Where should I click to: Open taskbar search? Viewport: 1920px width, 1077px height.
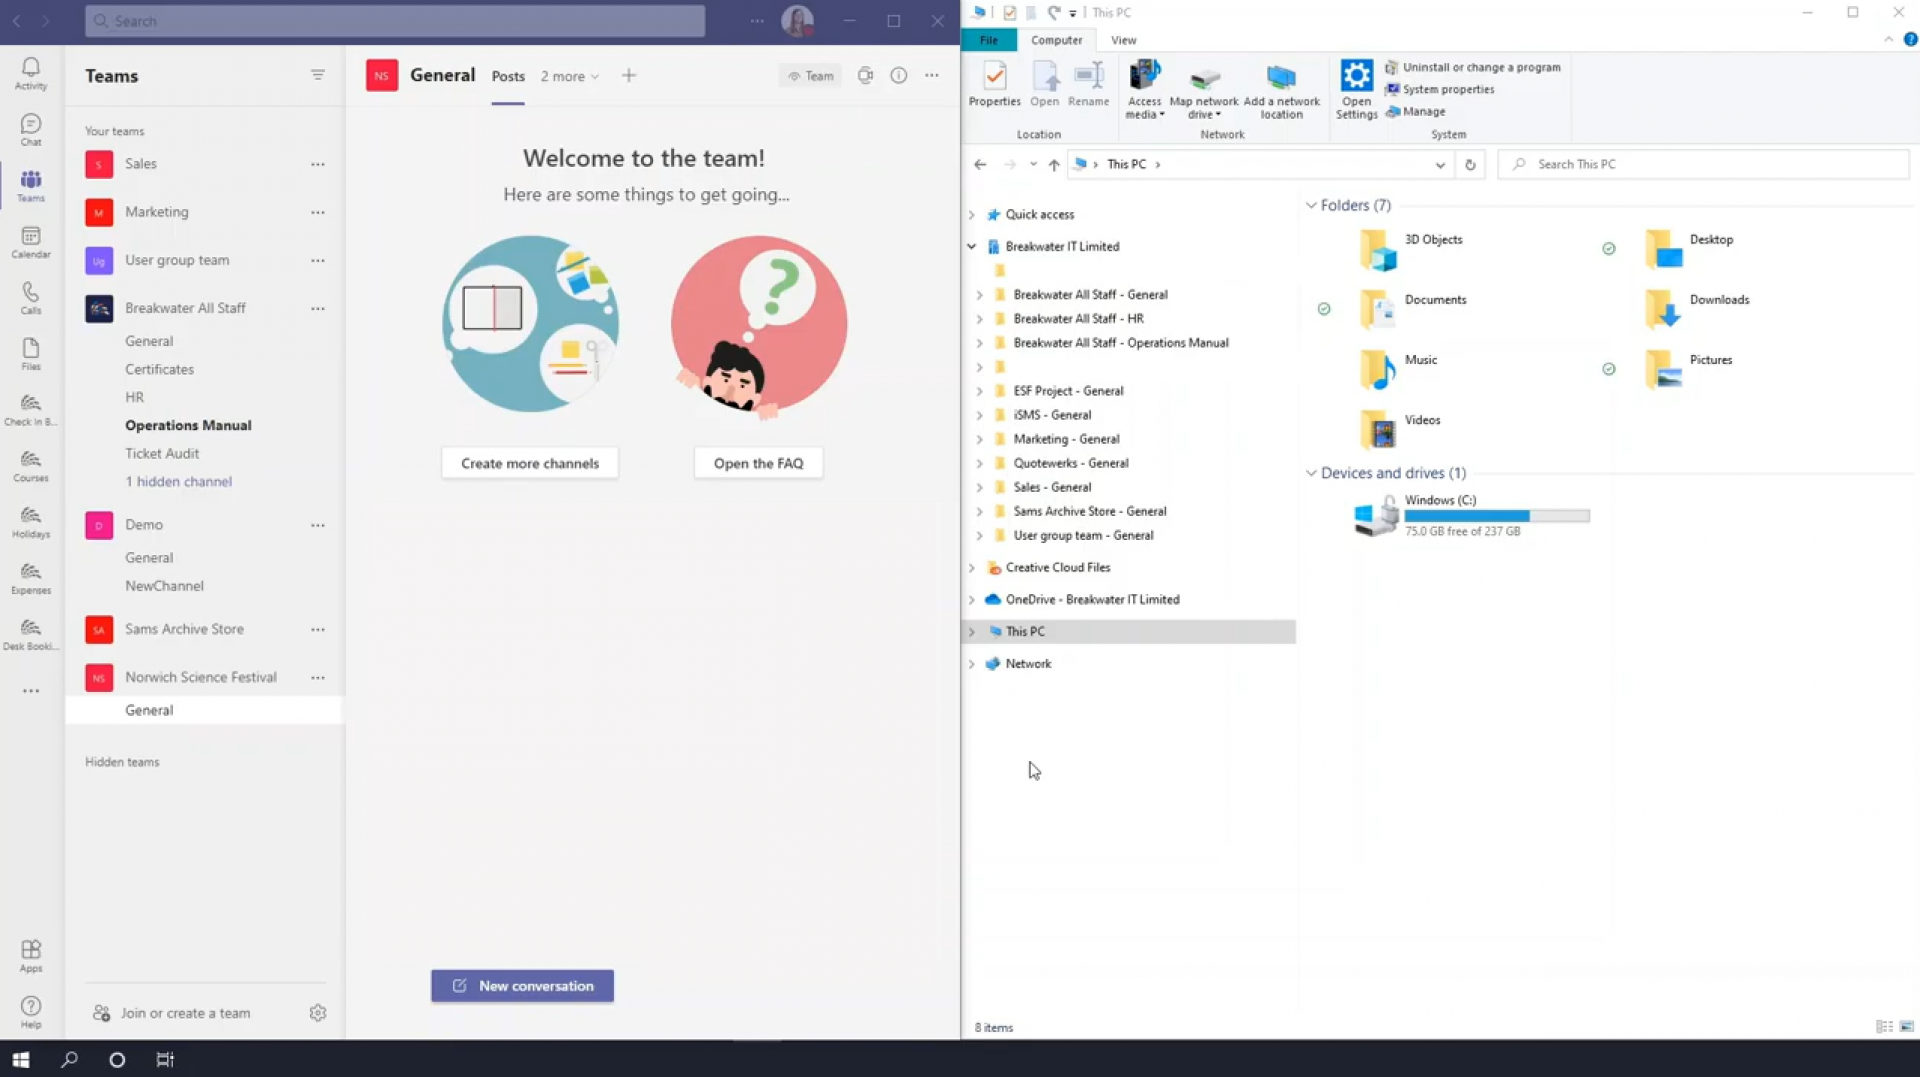pos(69,1060)
